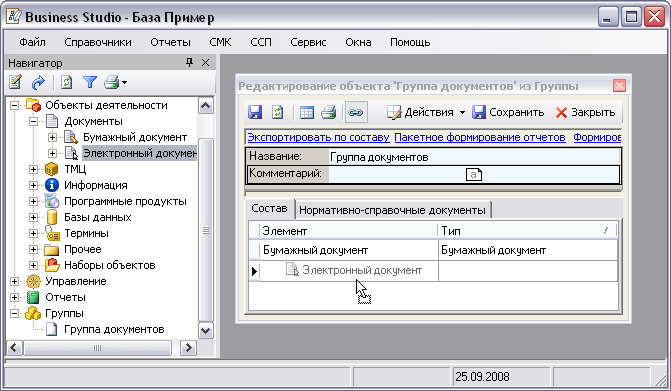Screen dimensions: 671x391
Task: Click the row selector arrow of Электронный документ
Action: tap(254, 271)
